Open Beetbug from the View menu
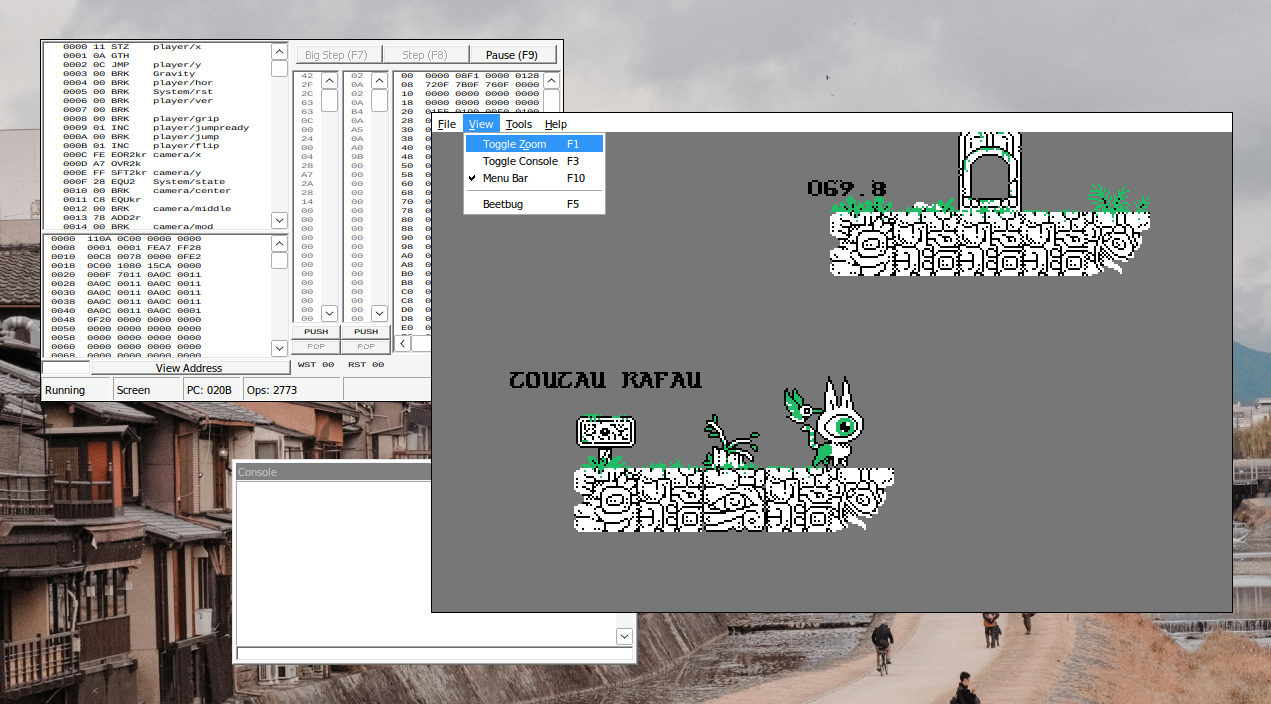 (502, 204)
